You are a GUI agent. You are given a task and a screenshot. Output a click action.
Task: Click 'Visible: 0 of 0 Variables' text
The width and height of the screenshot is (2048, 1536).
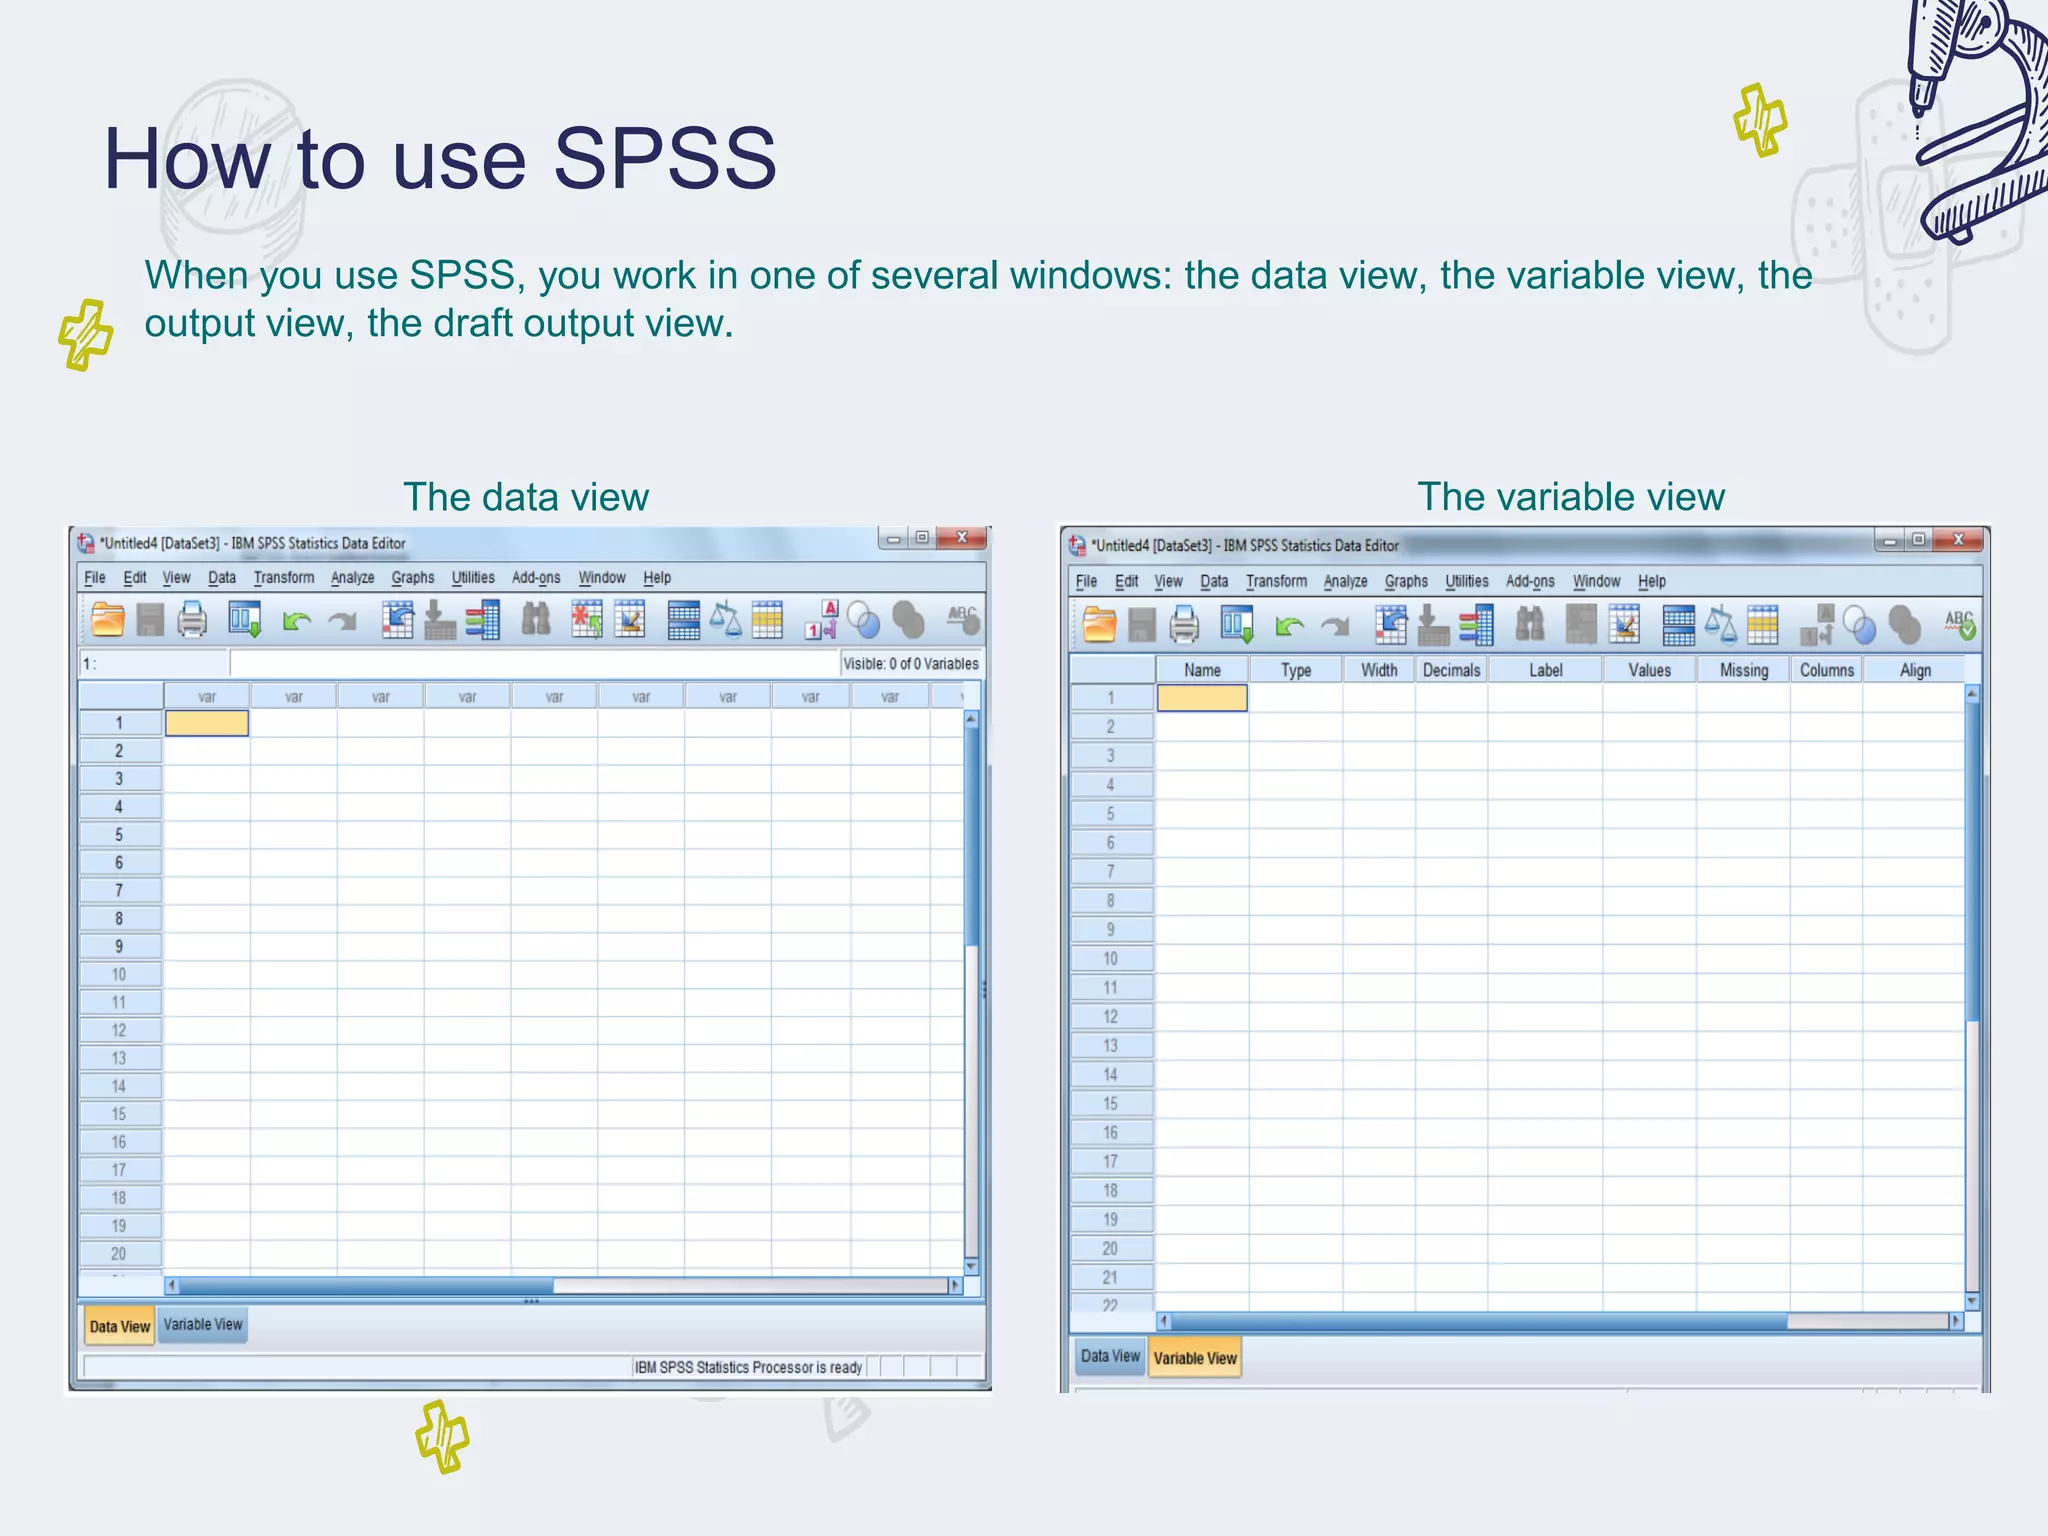point(910,663)
